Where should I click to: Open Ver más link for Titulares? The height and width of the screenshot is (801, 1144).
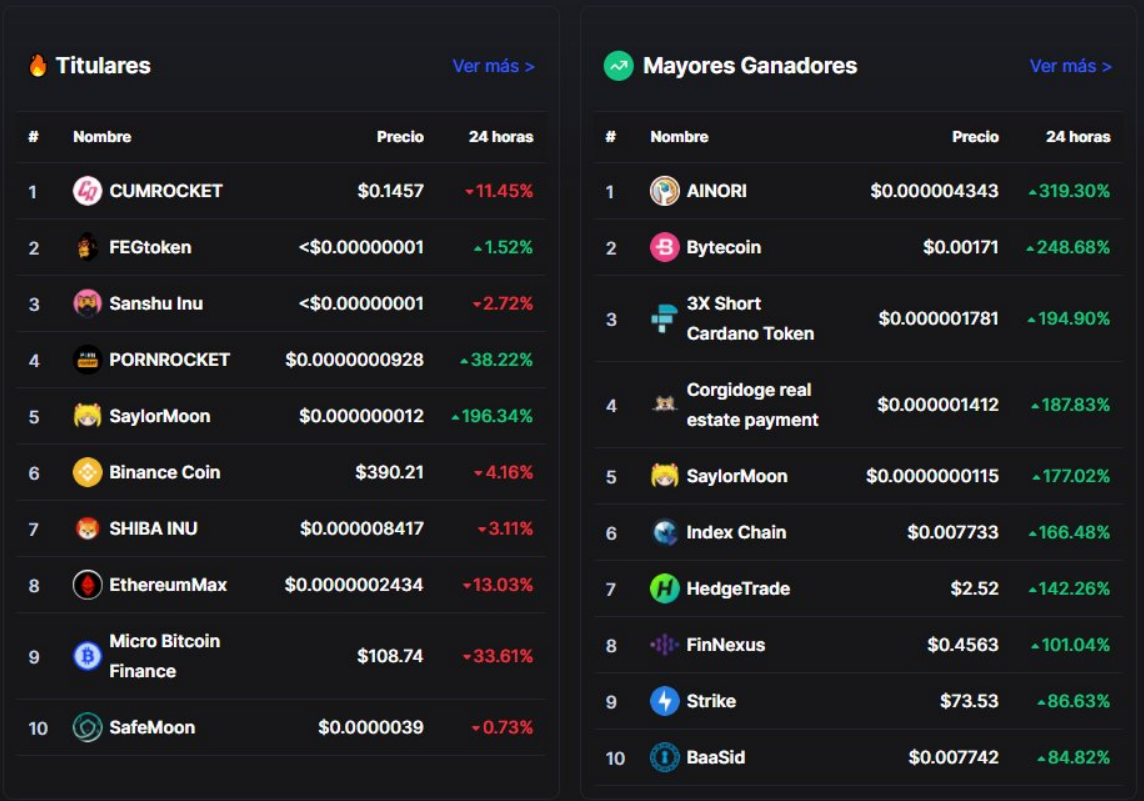(493, 66)
